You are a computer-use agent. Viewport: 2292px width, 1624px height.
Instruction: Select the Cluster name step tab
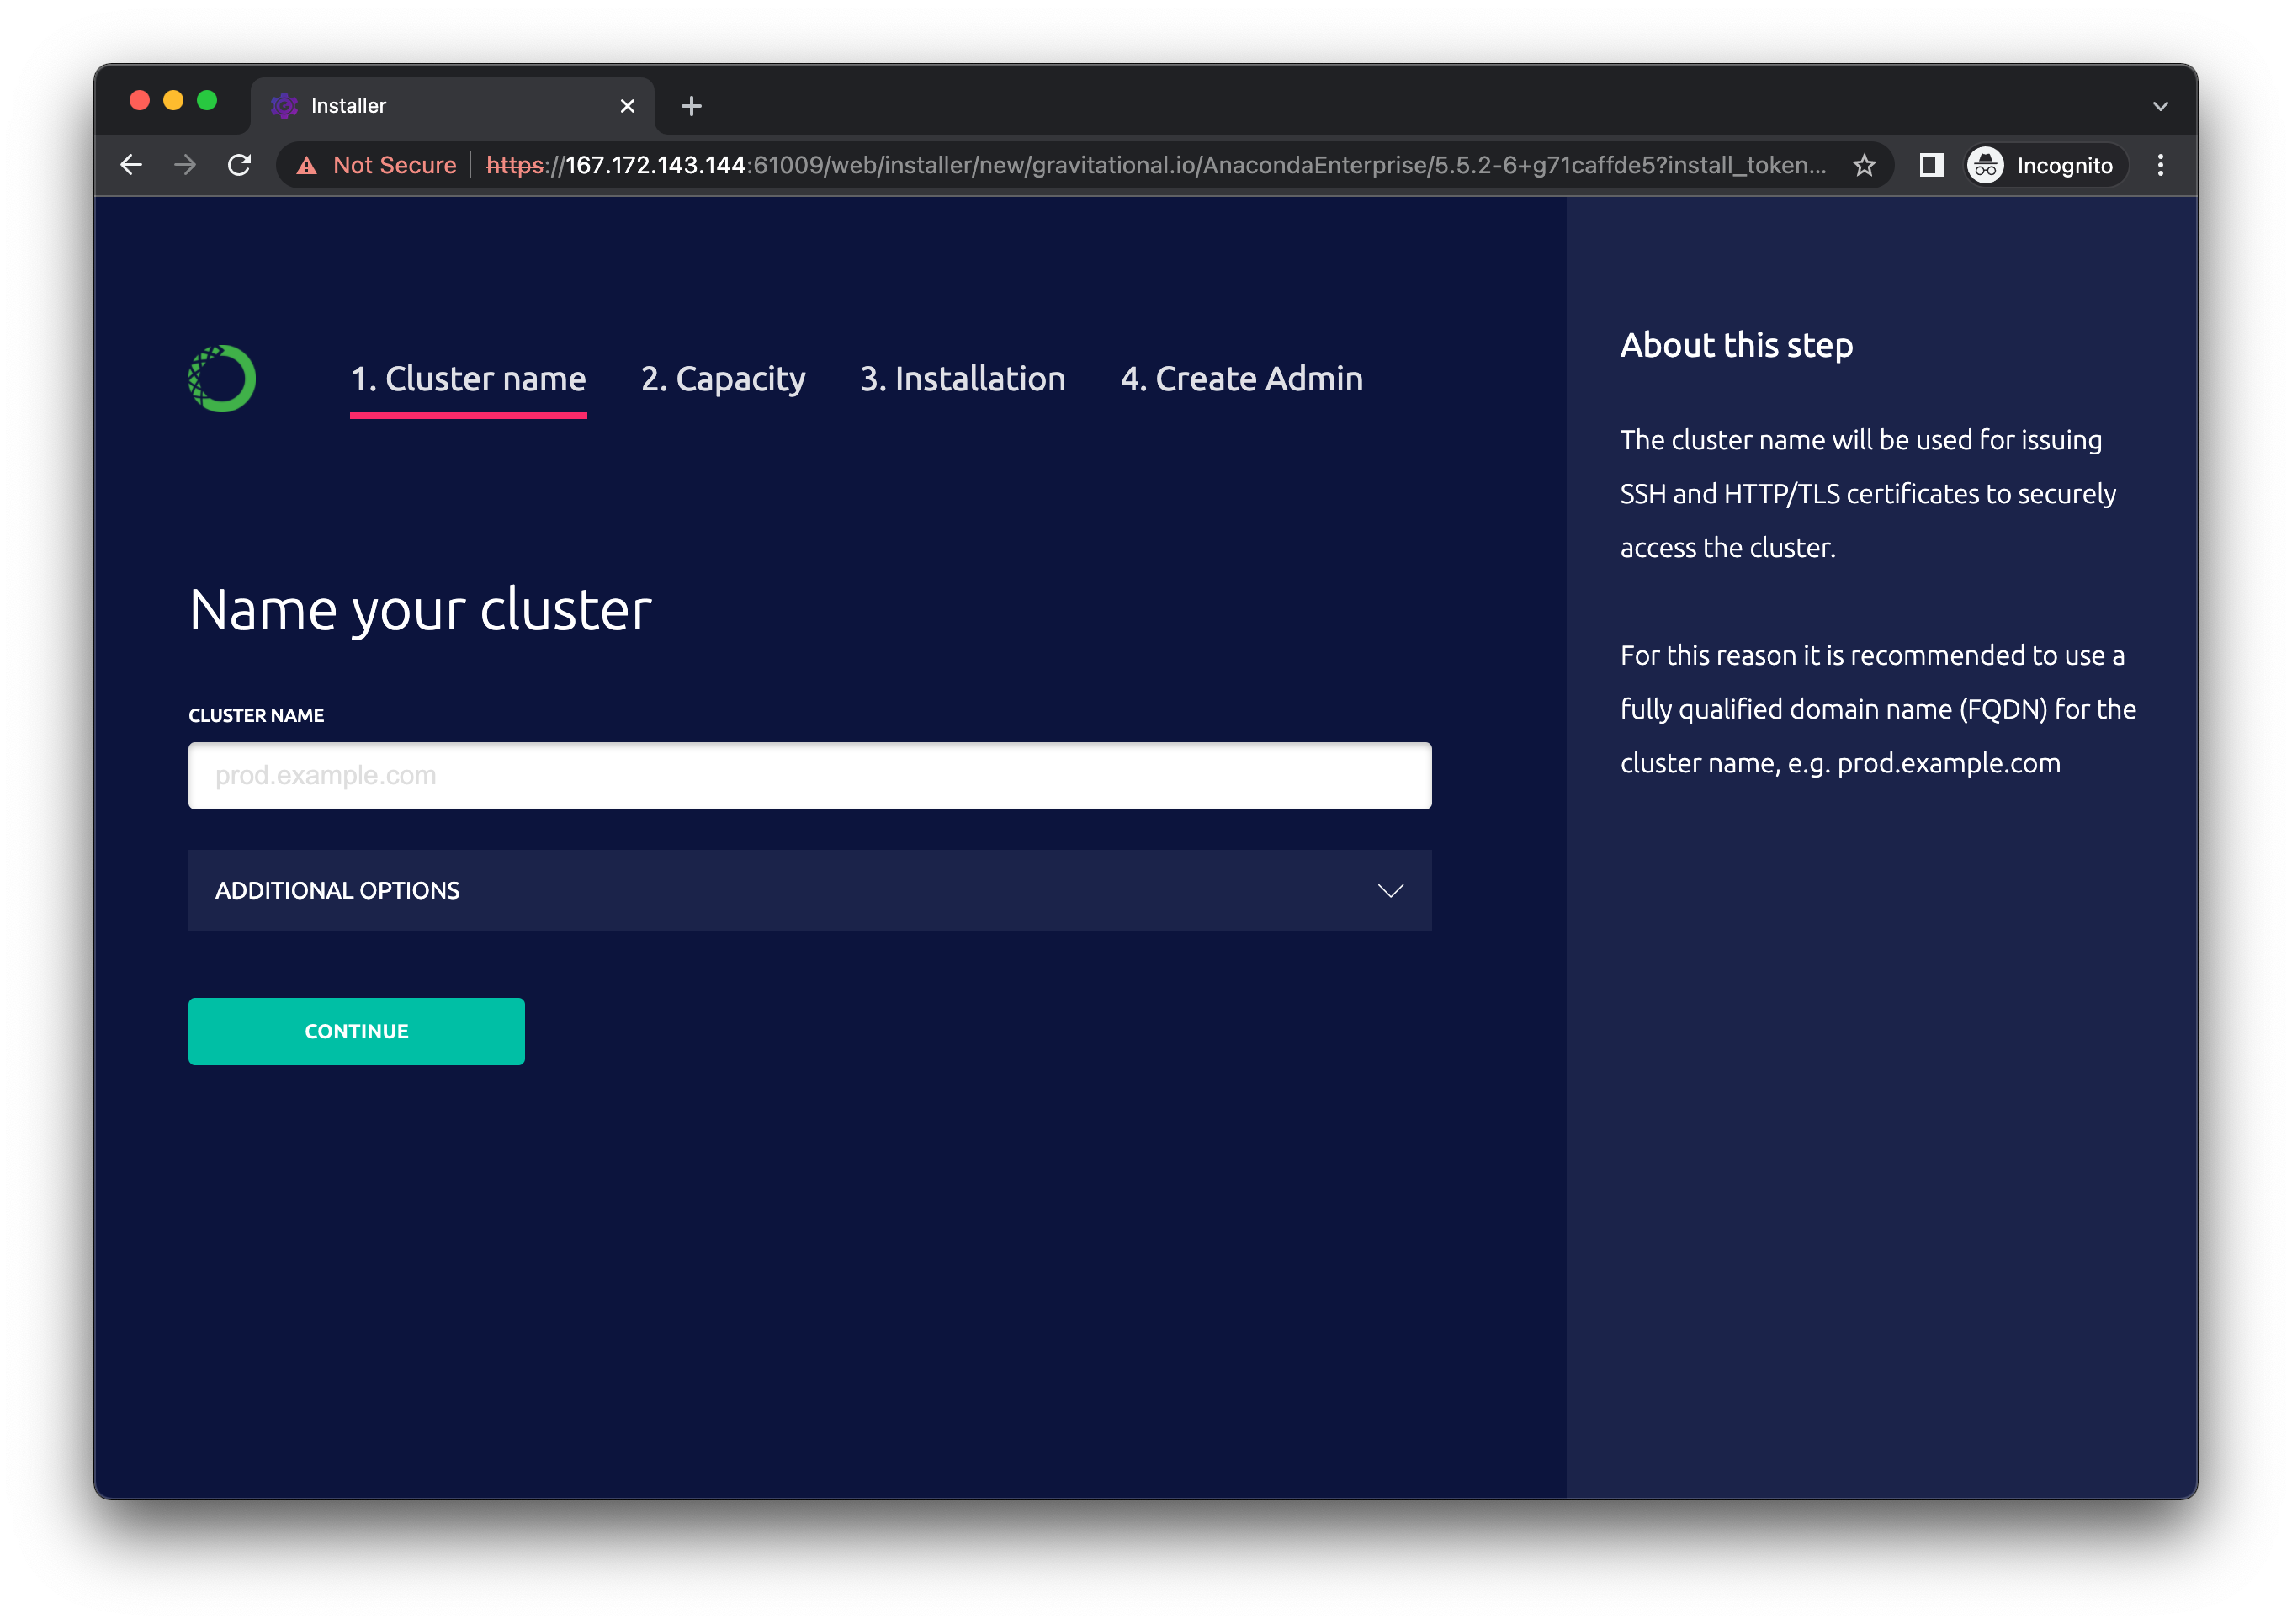(x=468, y=379)
